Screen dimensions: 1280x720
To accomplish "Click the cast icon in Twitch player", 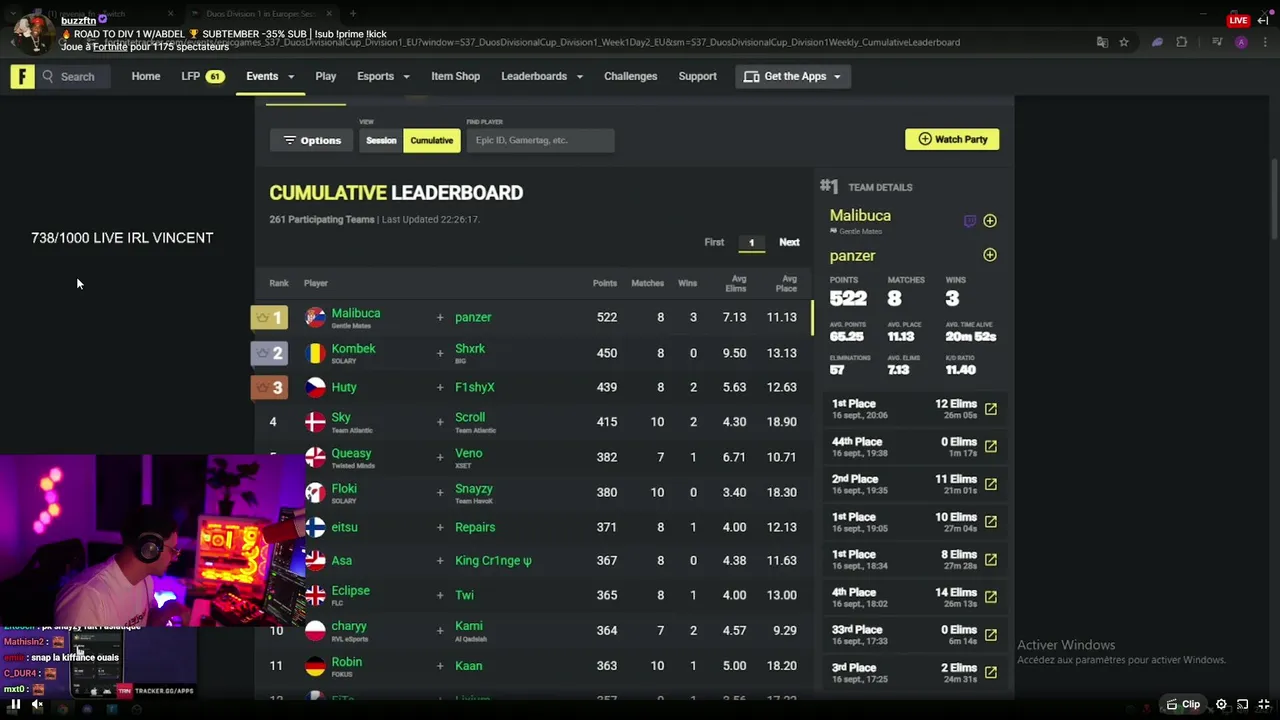I will (x=1242, y=704).
